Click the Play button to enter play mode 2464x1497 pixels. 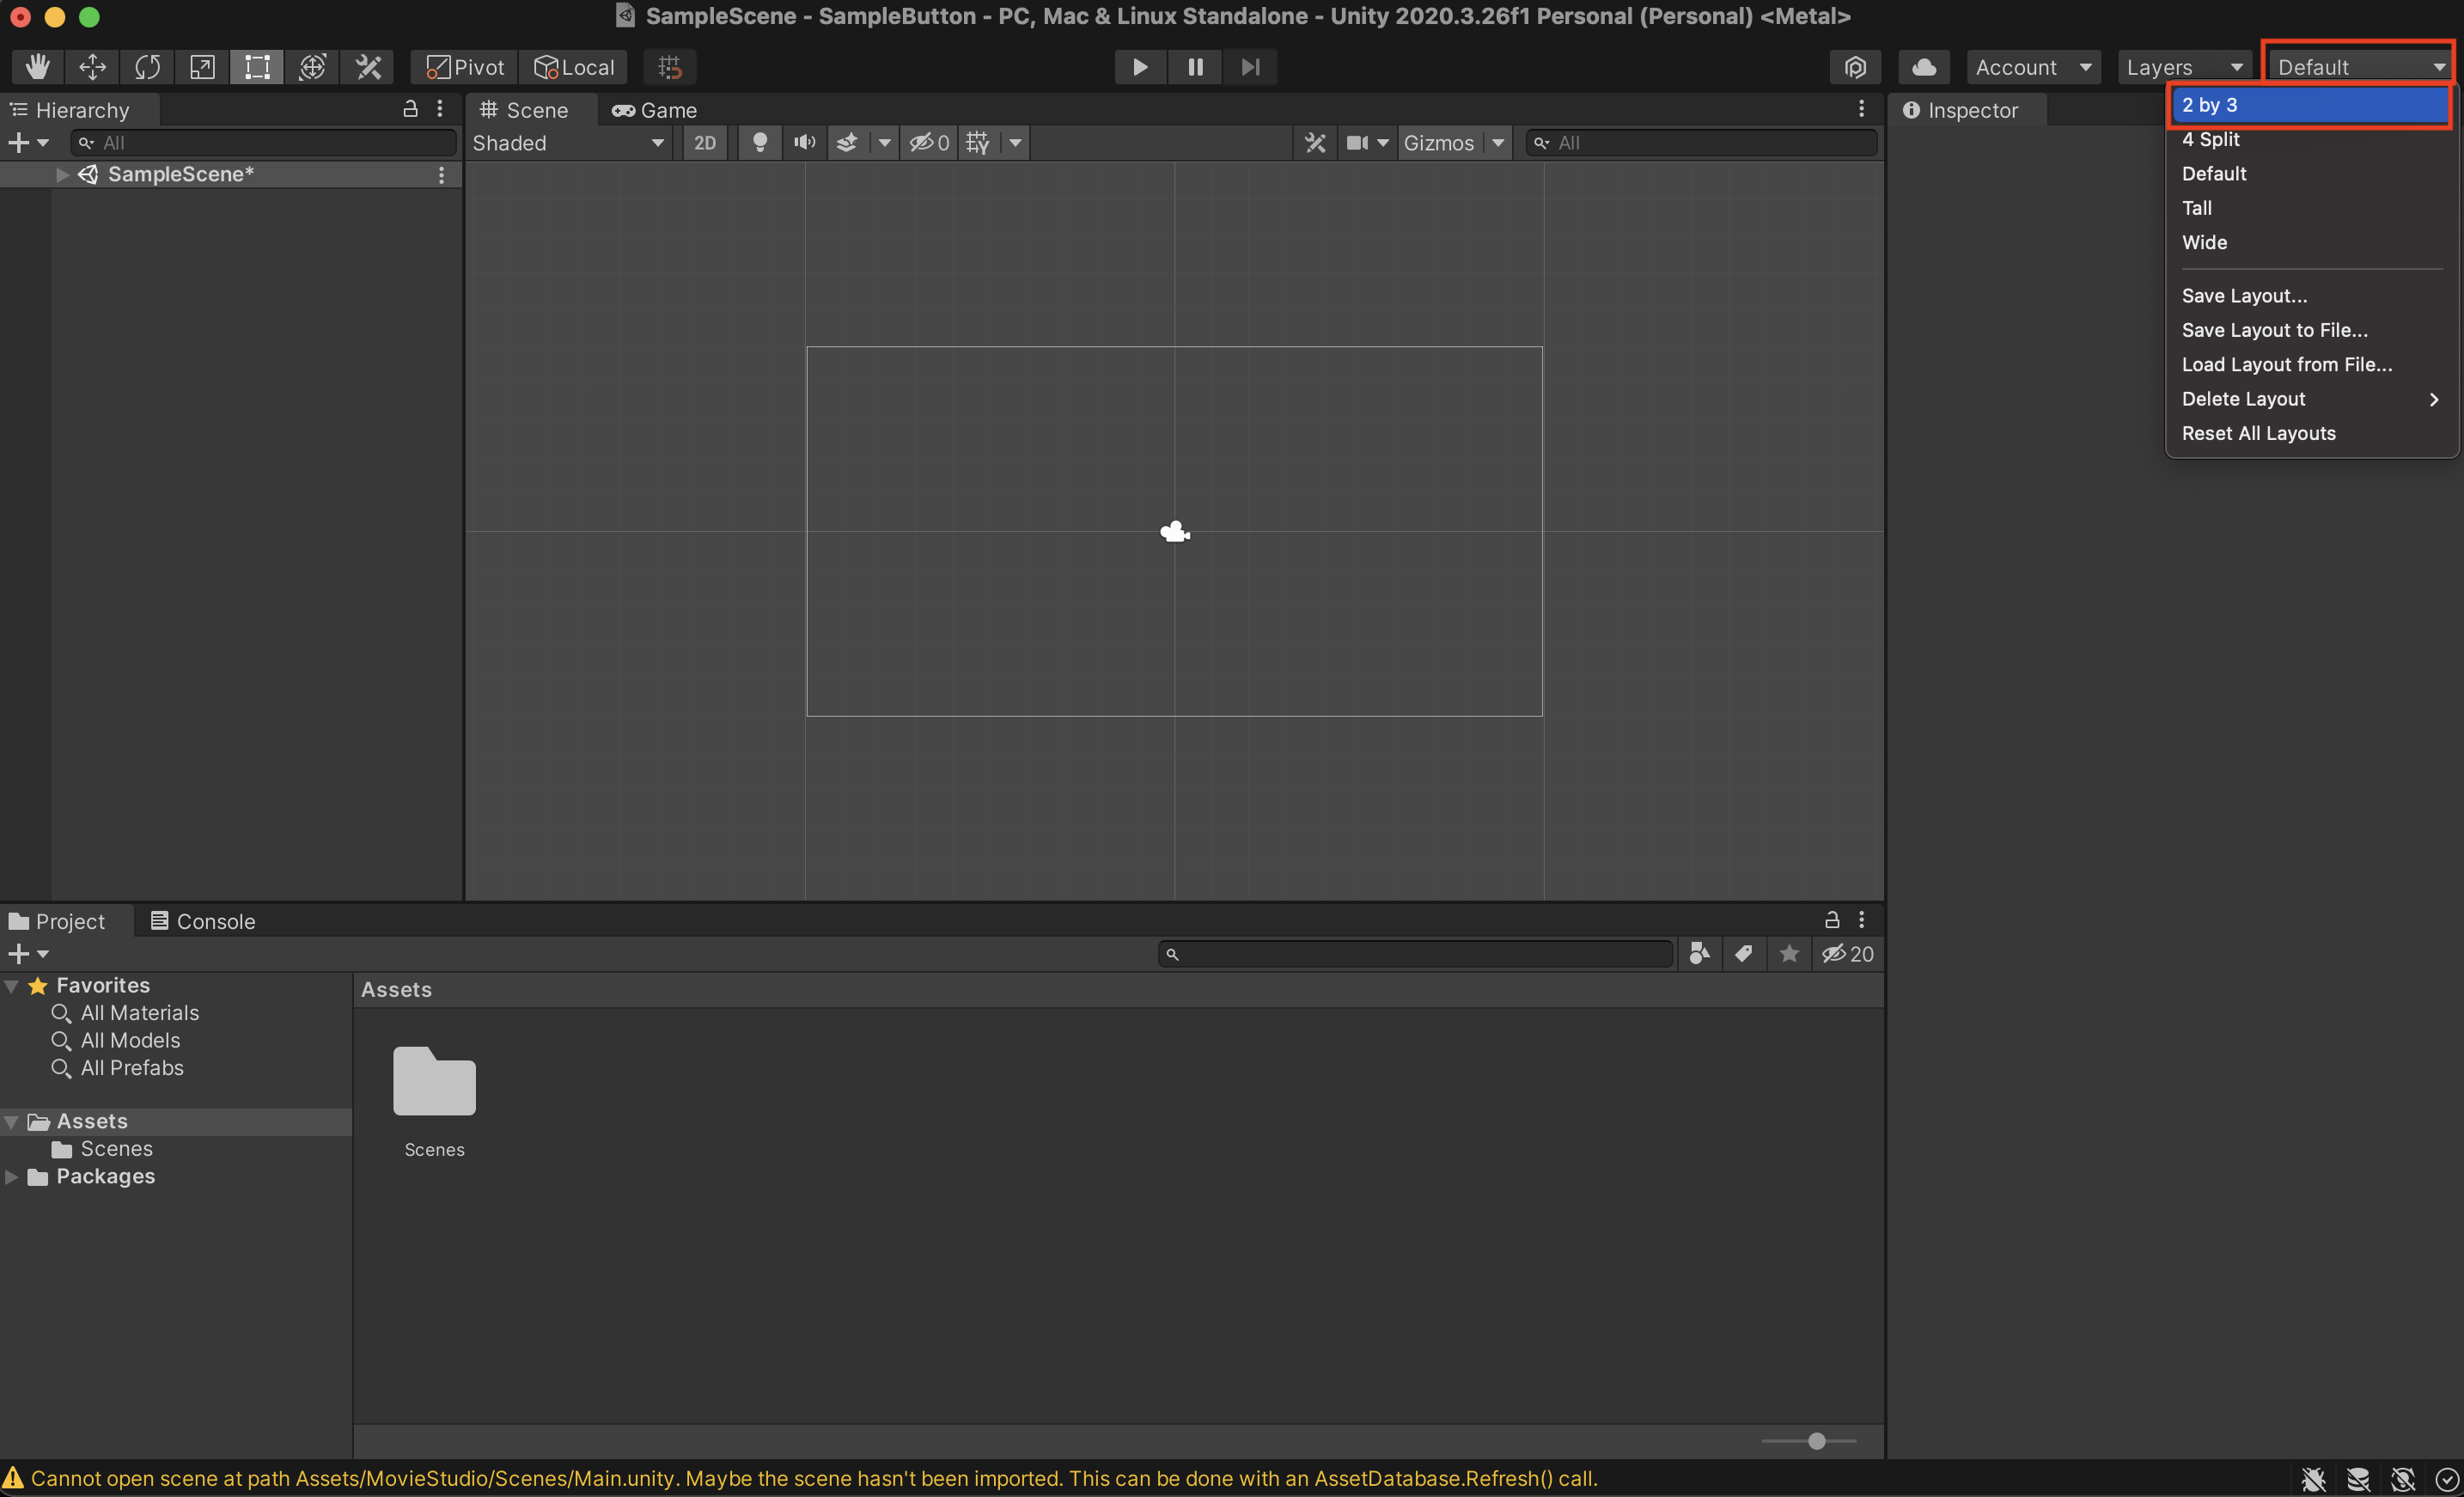click(1139, 66)
